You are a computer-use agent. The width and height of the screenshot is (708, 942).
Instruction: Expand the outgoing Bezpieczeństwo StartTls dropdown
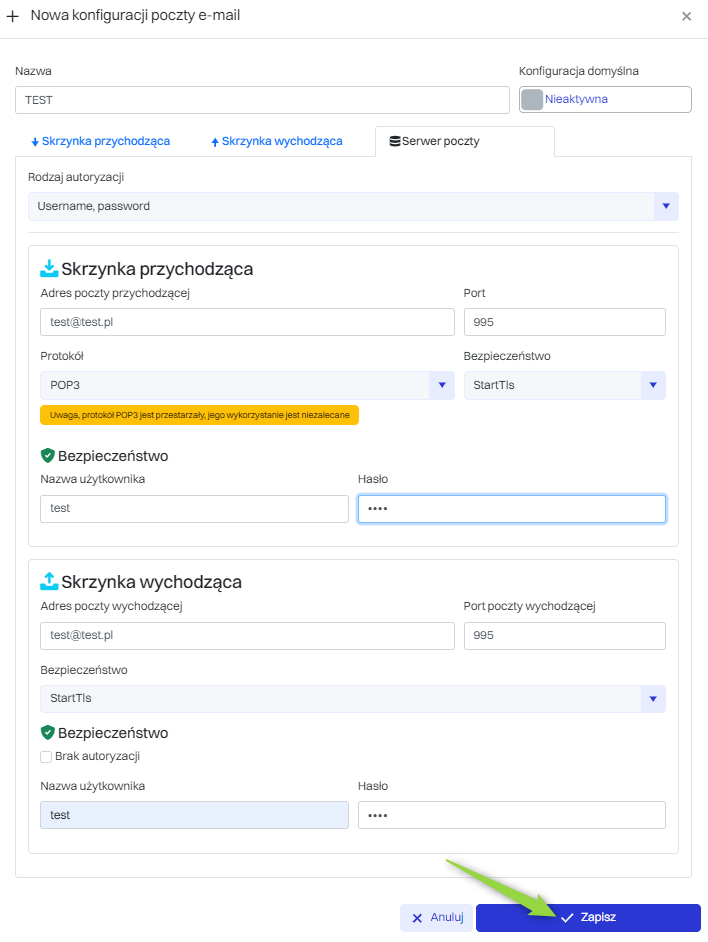pyautogui.click(x=652, y=698)
